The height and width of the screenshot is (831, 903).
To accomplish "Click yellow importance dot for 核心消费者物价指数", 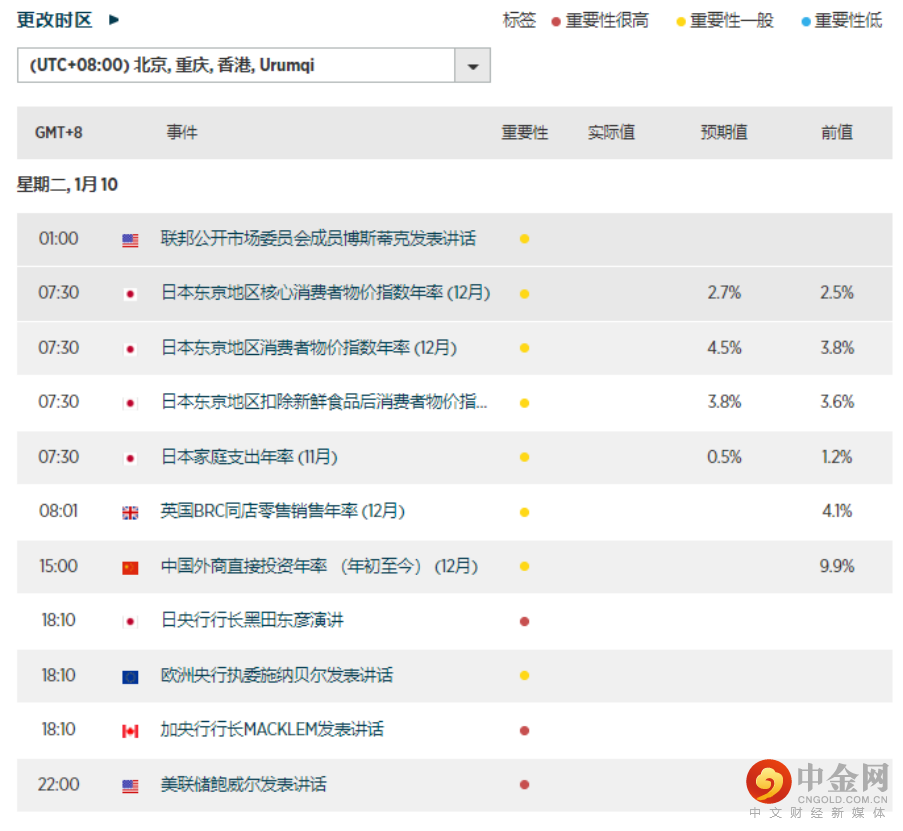I will [524, 294].
